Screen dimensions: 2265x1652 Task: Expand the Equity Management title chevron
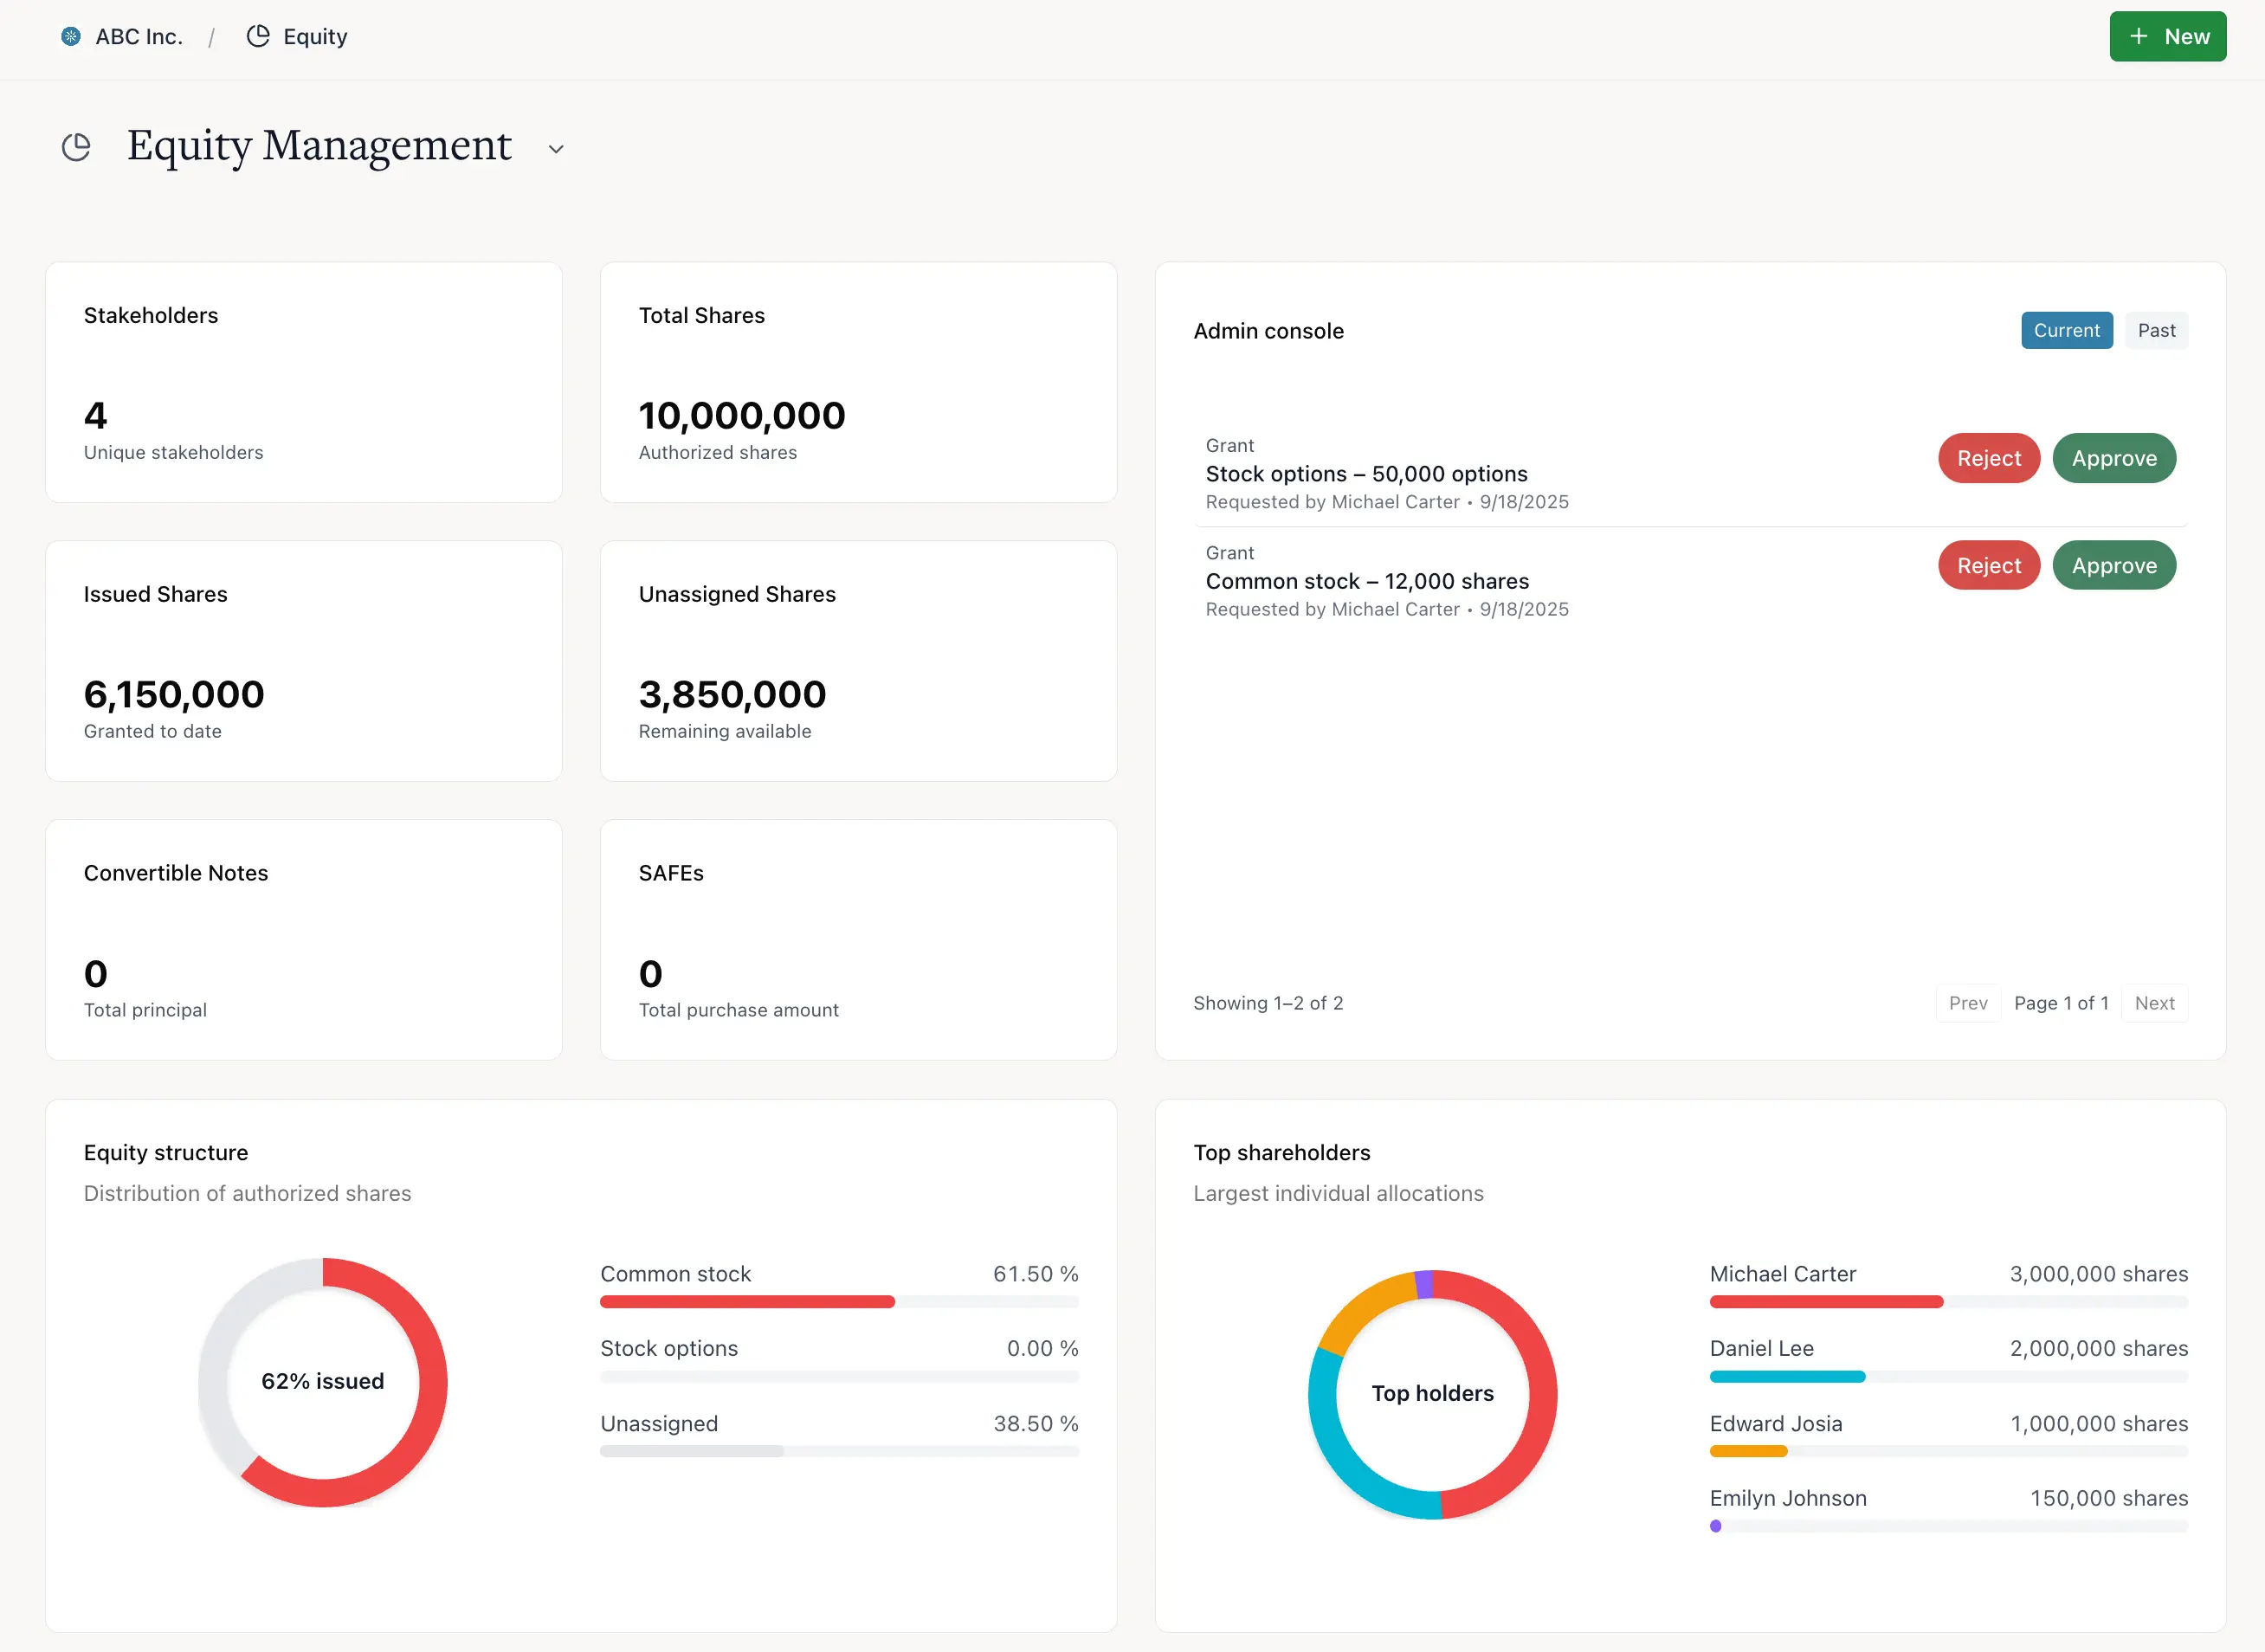click(556, 149)
